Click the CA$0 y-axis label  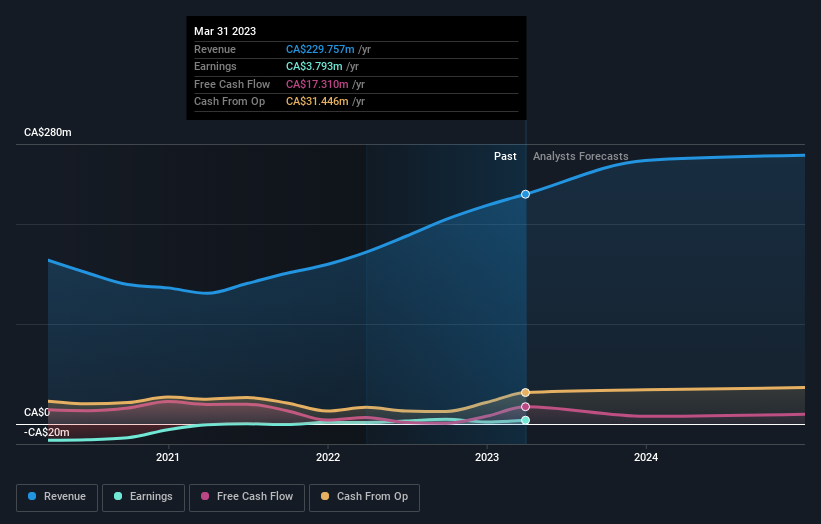37,412
